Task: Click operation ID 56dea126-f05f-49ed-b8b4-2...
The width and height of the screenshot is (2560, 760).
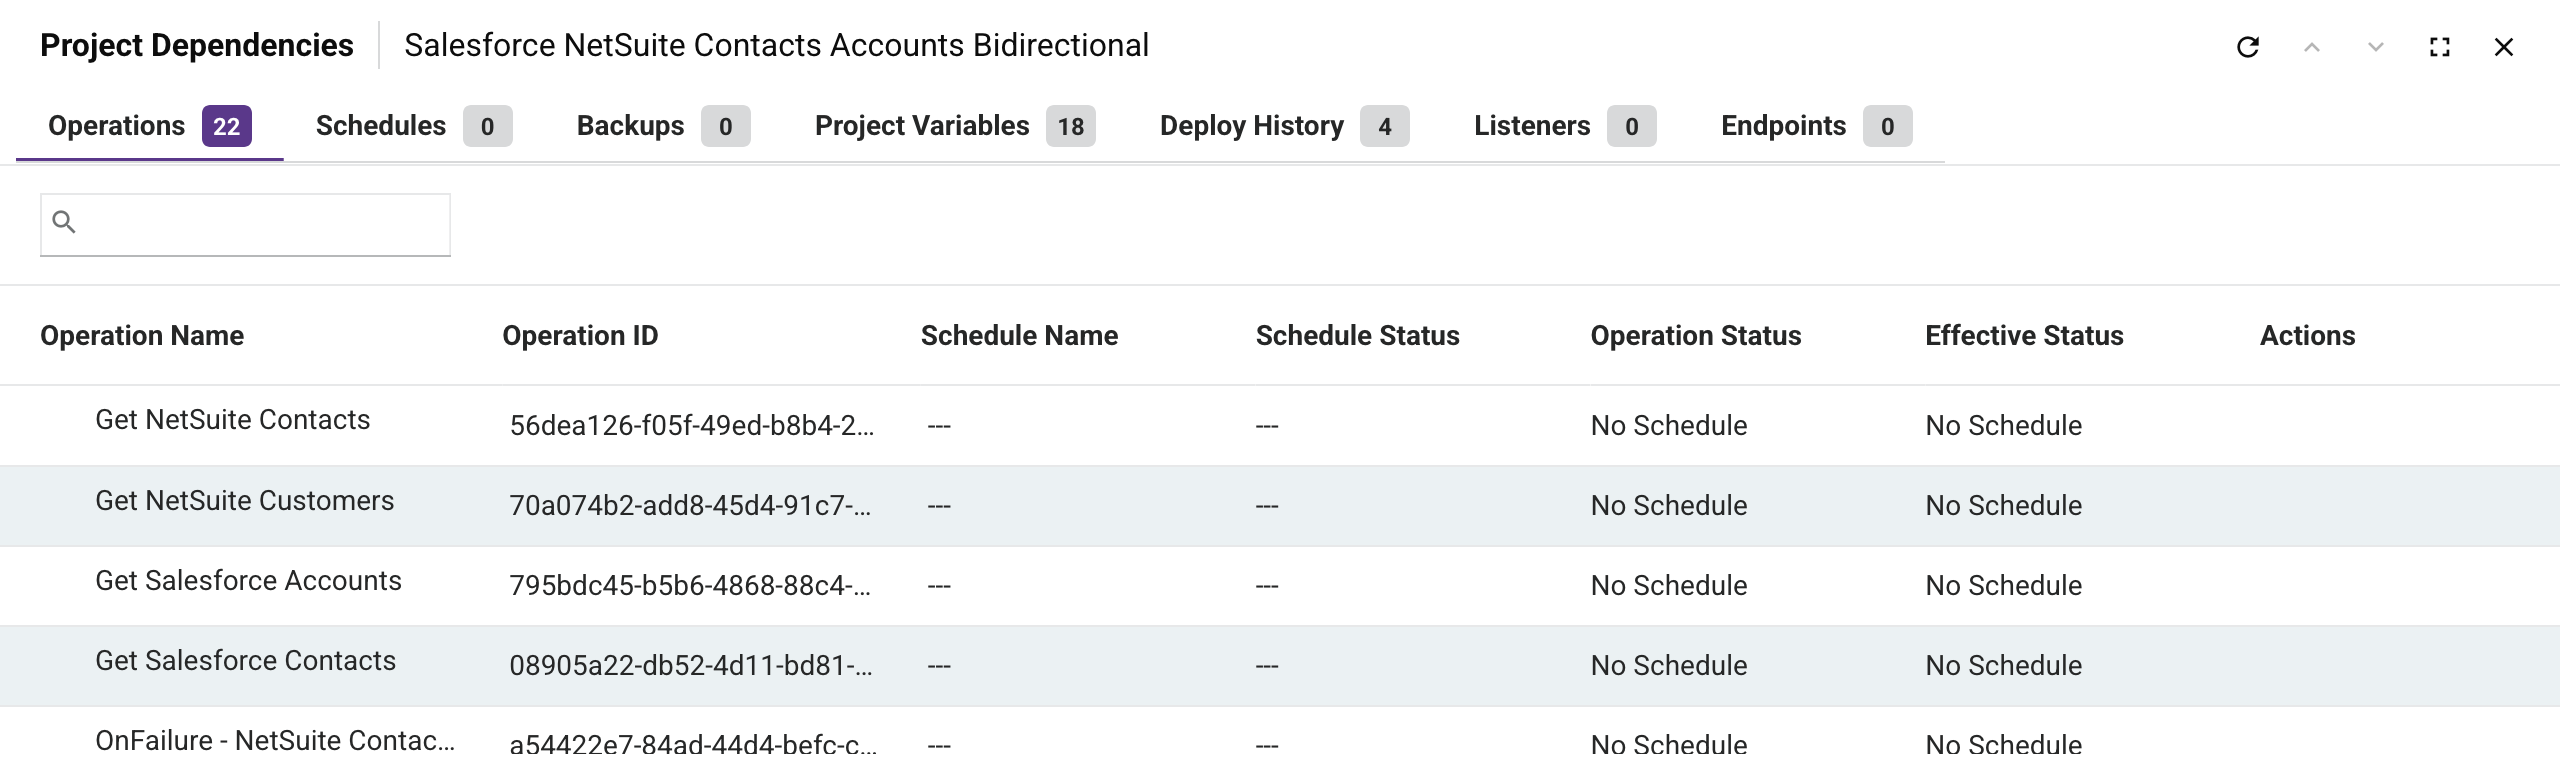Action: [x=692, y=426]
